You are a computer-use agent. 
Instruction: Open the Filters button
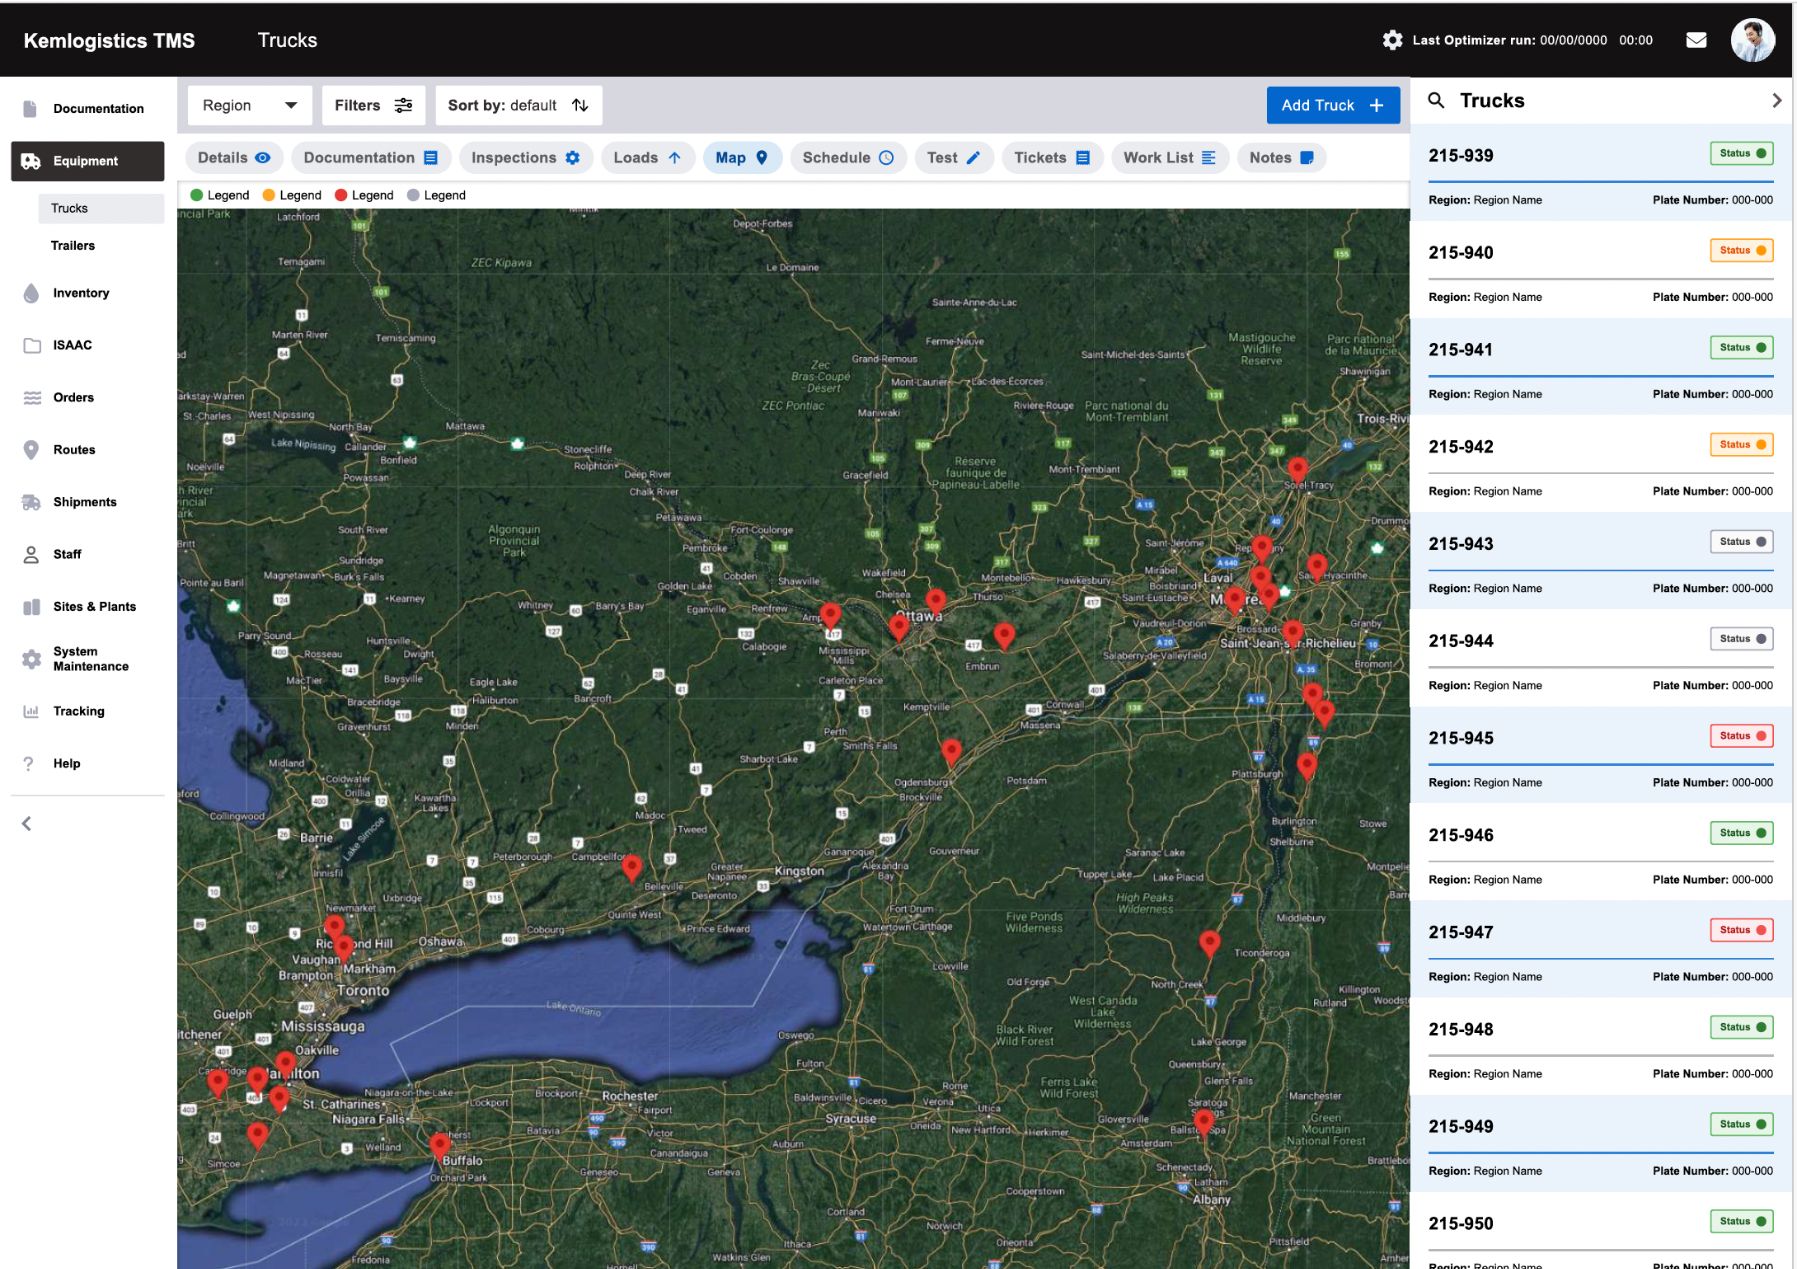tap(373, 105)
